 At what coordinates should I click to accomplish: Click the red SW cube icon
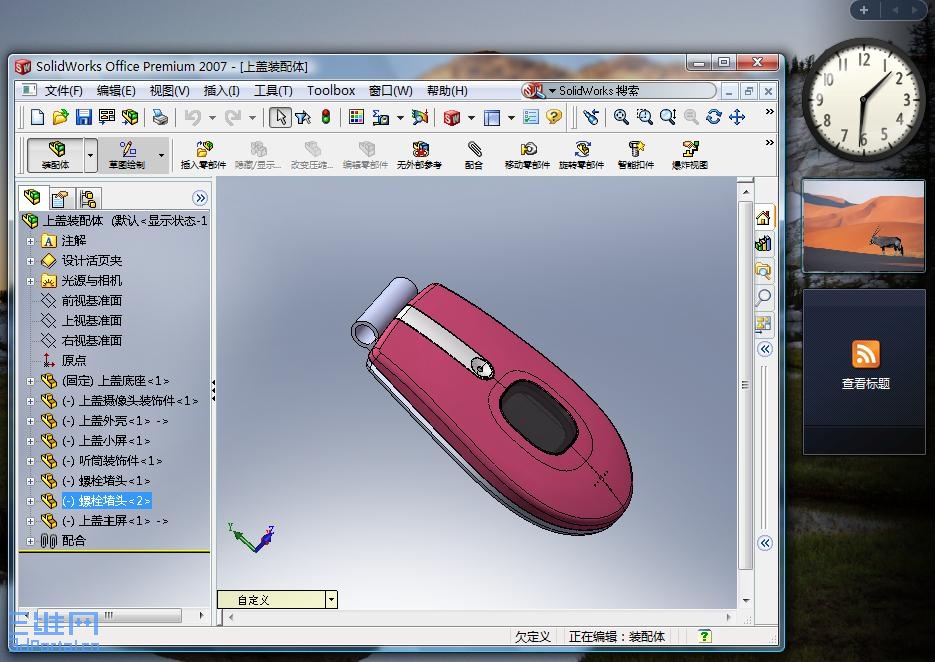(x=452, y=117)
